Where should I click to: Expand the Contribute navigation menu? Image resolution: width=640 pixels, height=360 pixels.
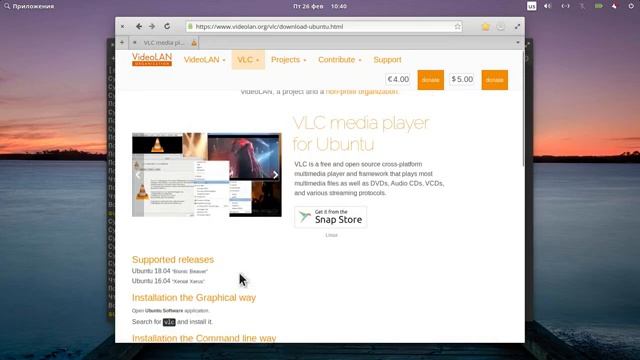(340, 60)
